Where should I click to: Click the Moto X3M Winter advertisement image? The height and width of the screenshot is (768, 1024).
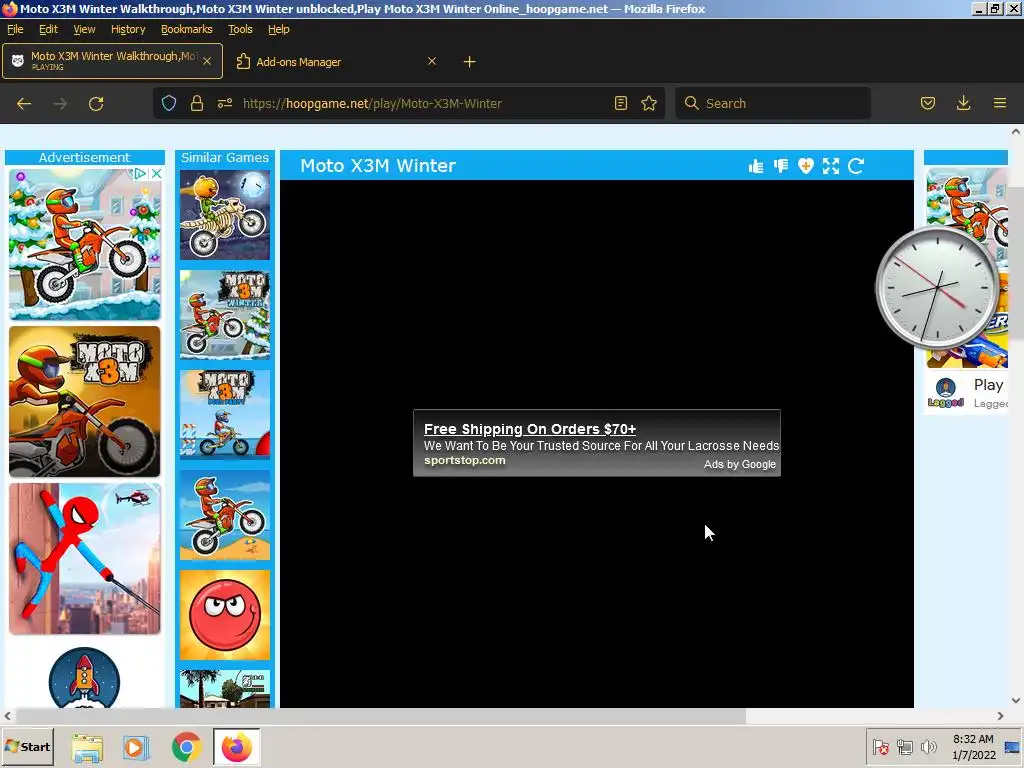click(x=84, y=244)
